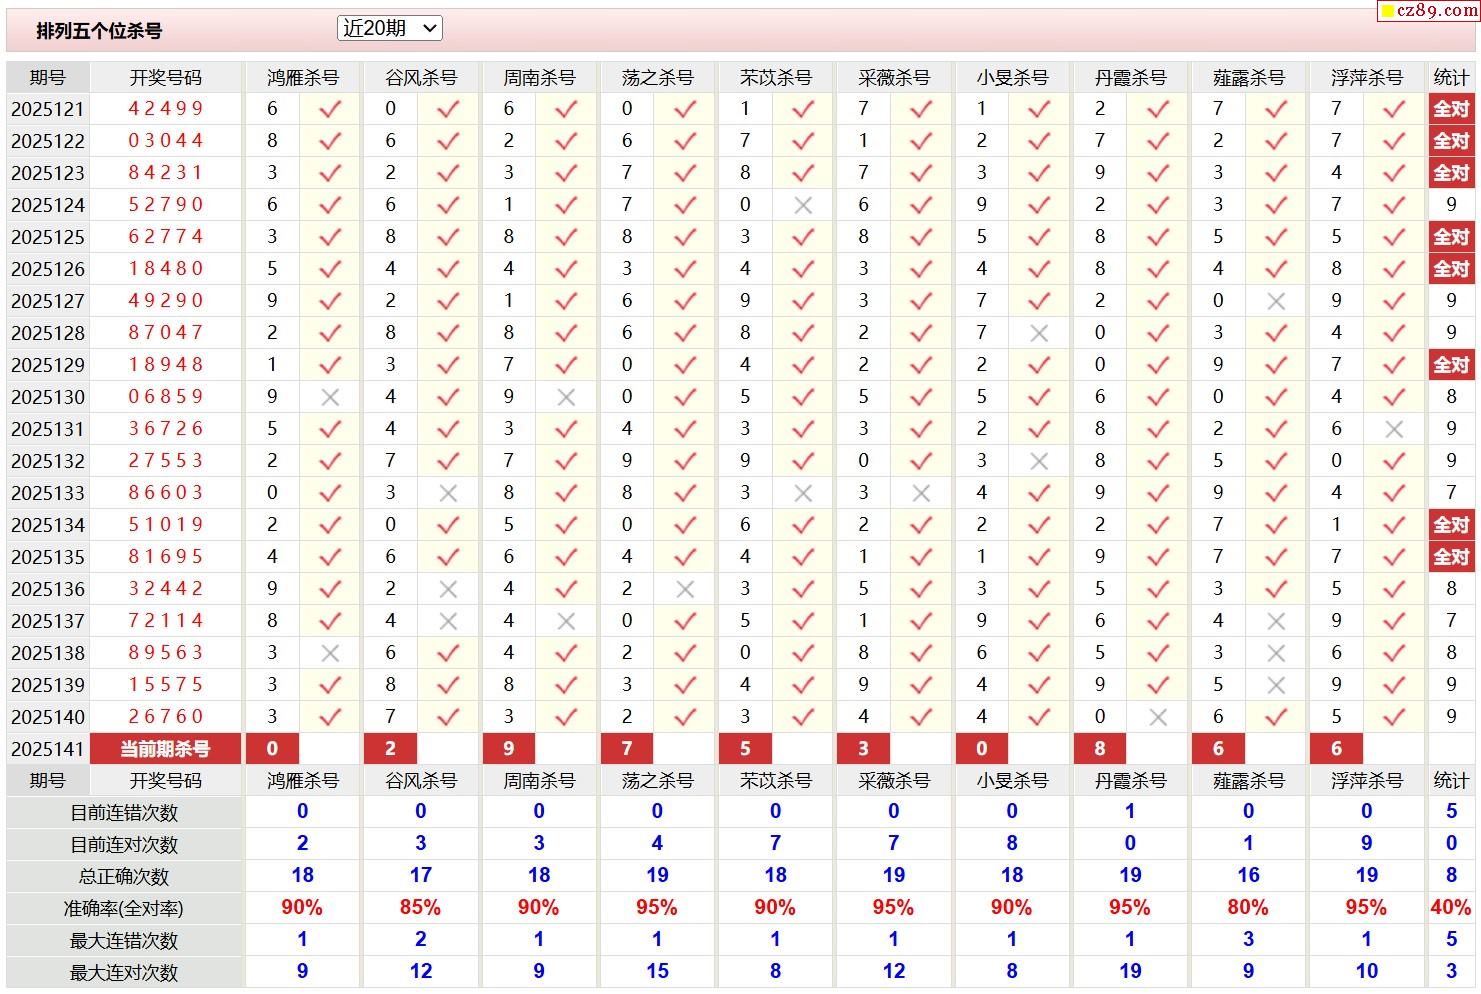This screenshot has height=994, width=1481.
Task: Click the 40% accuracy value in 统计 column
Action: (1451, 908)
